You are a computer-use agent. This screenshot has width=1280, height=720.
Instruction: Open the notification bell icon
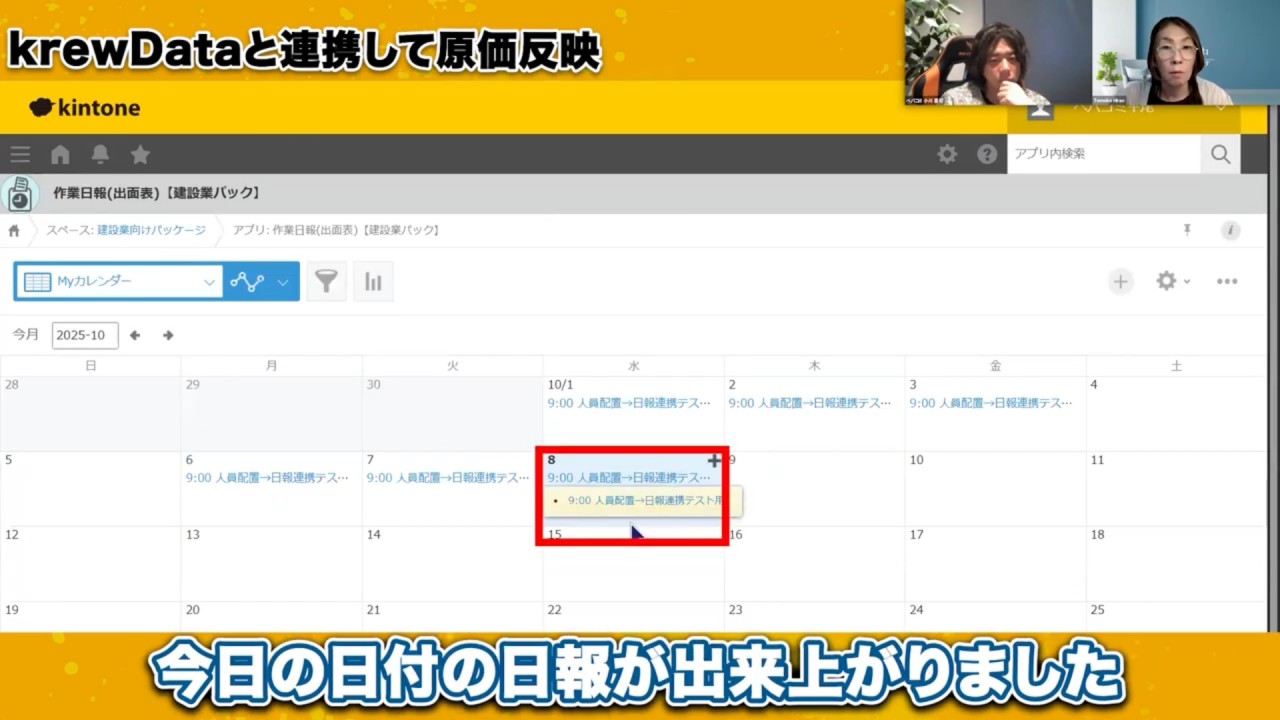pyautogui.click(x=100, y=154)
